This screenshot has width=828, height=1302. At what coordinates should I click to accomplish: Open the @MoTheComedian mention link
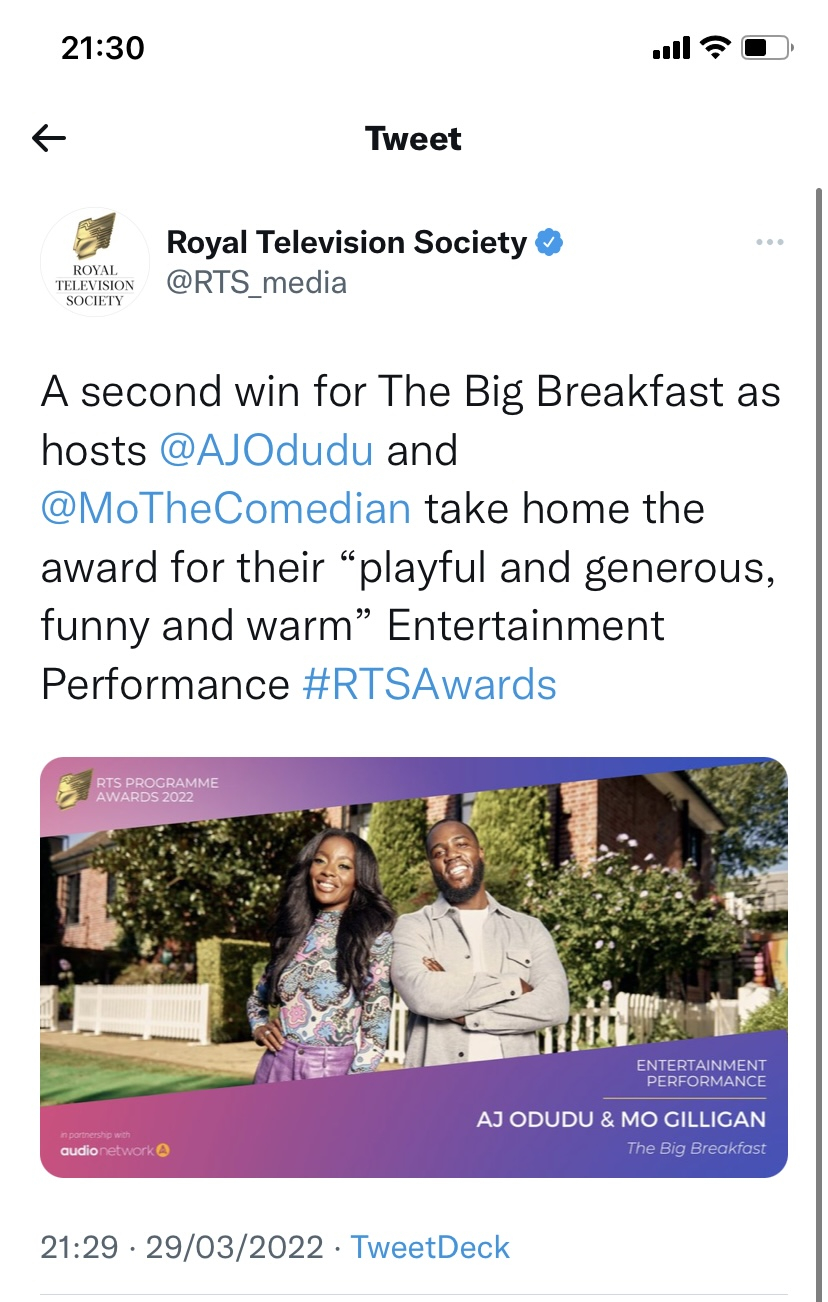tap(226, 508)
